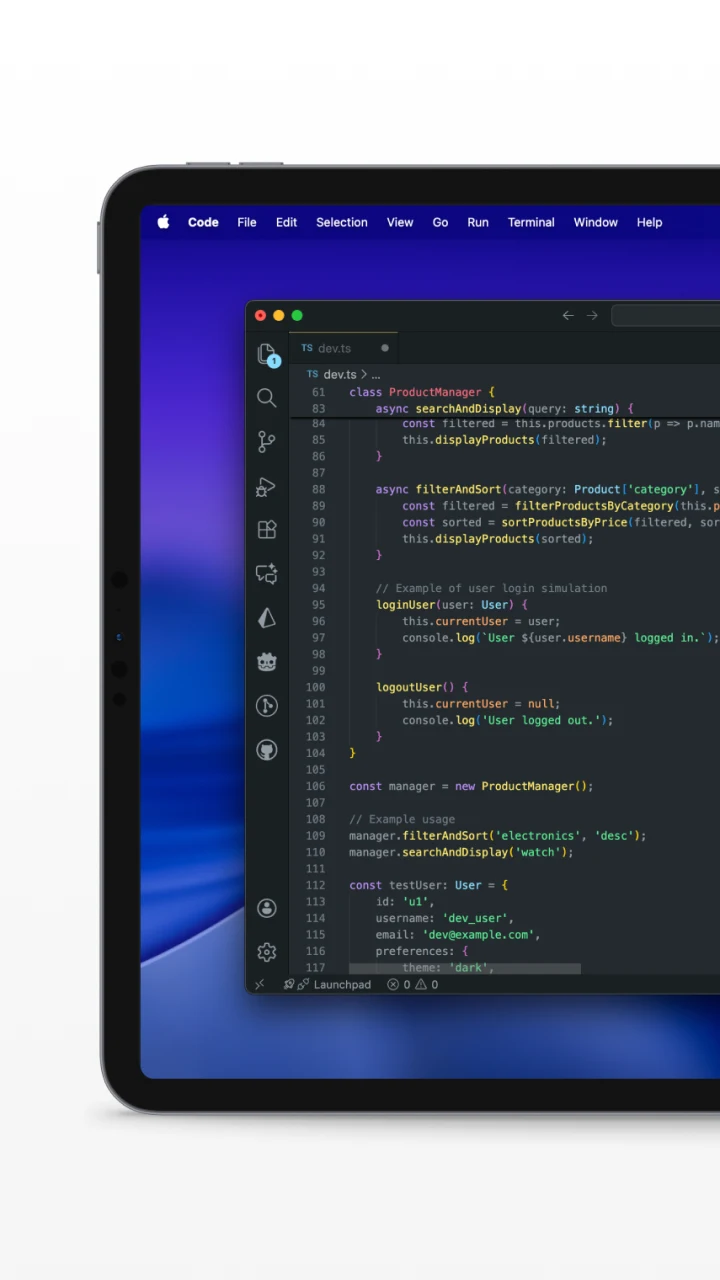Click "manager.filterAndSort('electronics', 'desc');"
720x1280 pixels.
498,835
